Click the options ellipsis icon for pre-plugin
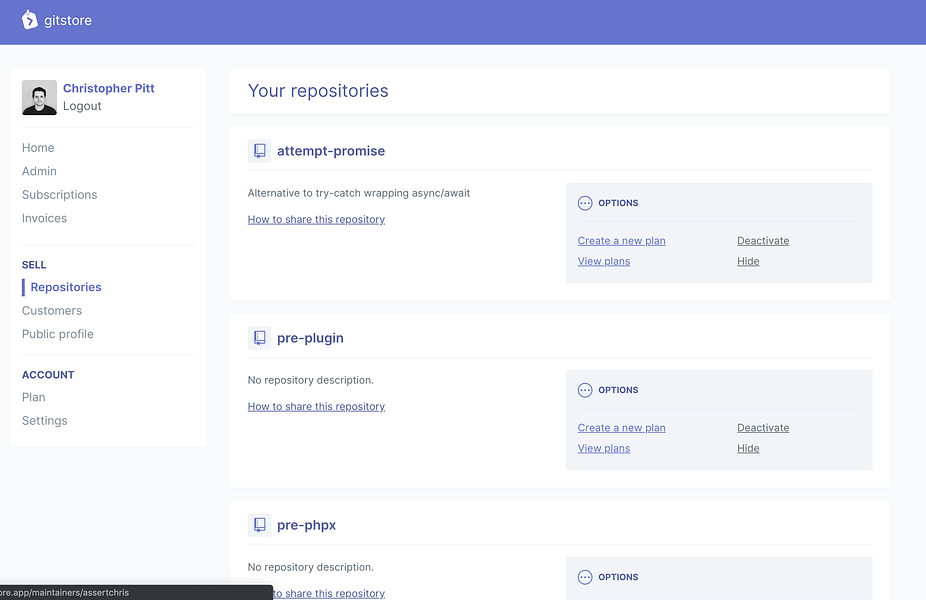Viewport: 926px width, 600px height. pyautogui.click(x=585, y=390)
